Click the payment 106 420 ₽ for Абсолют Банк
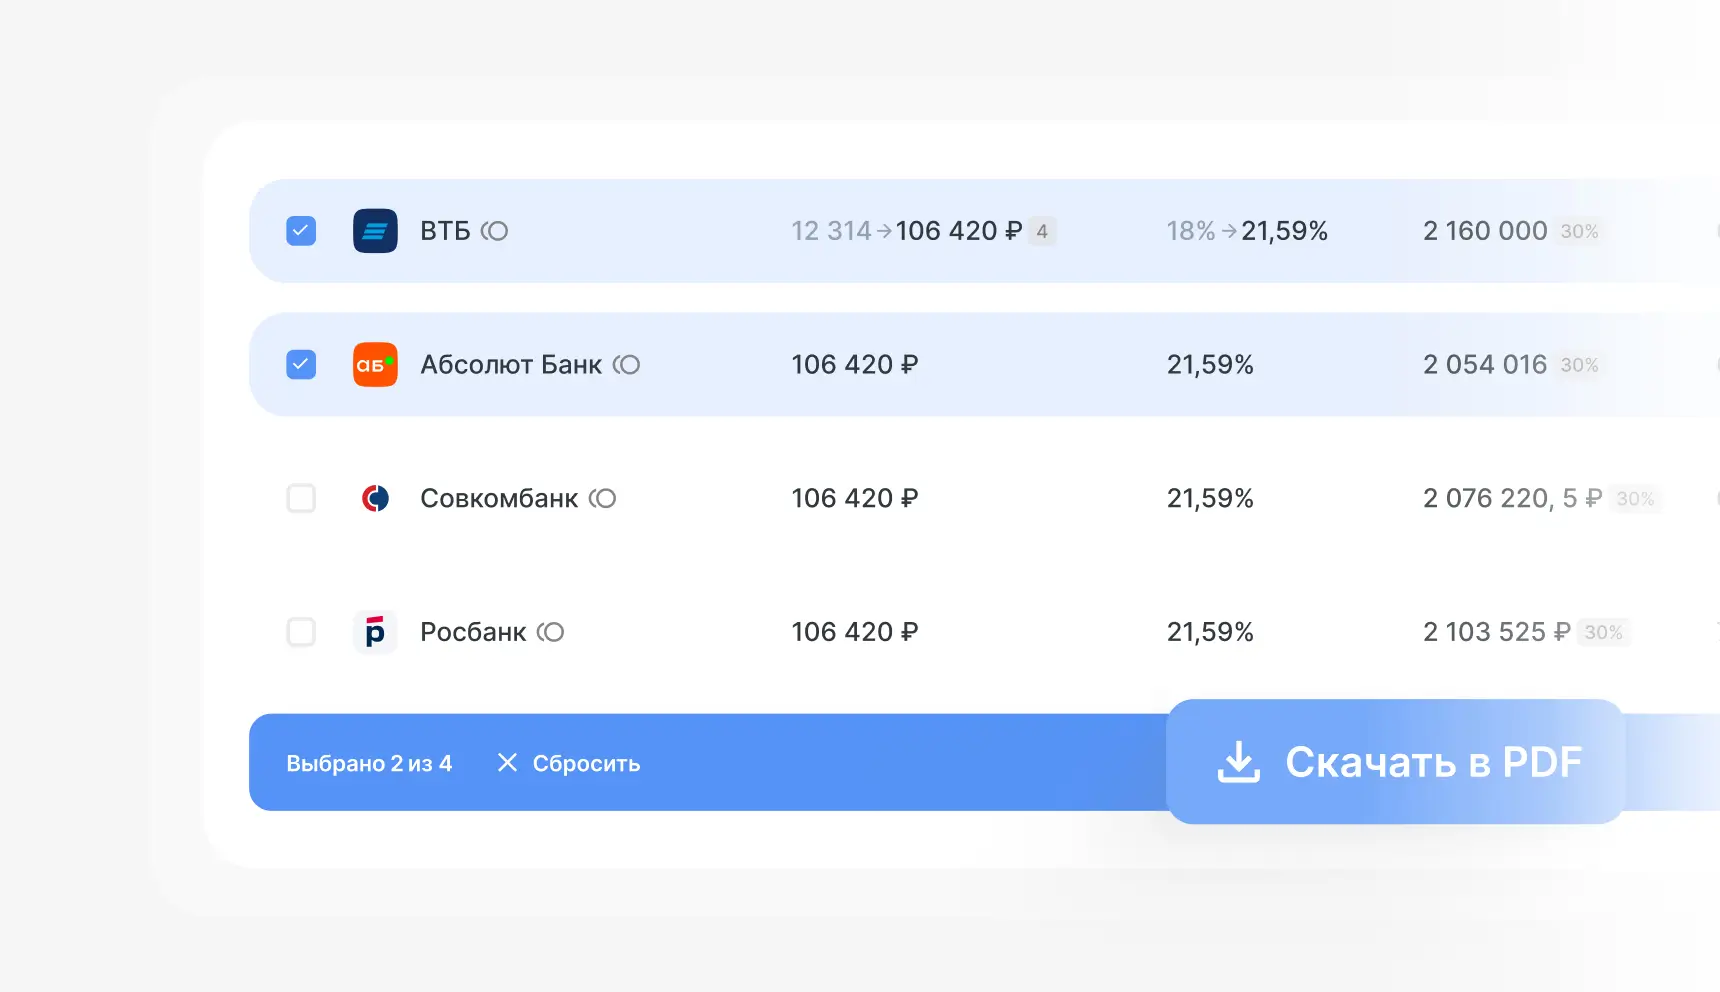Viewport: 1720px width, 992px height. pyautogui.click(x=855, y=365)
